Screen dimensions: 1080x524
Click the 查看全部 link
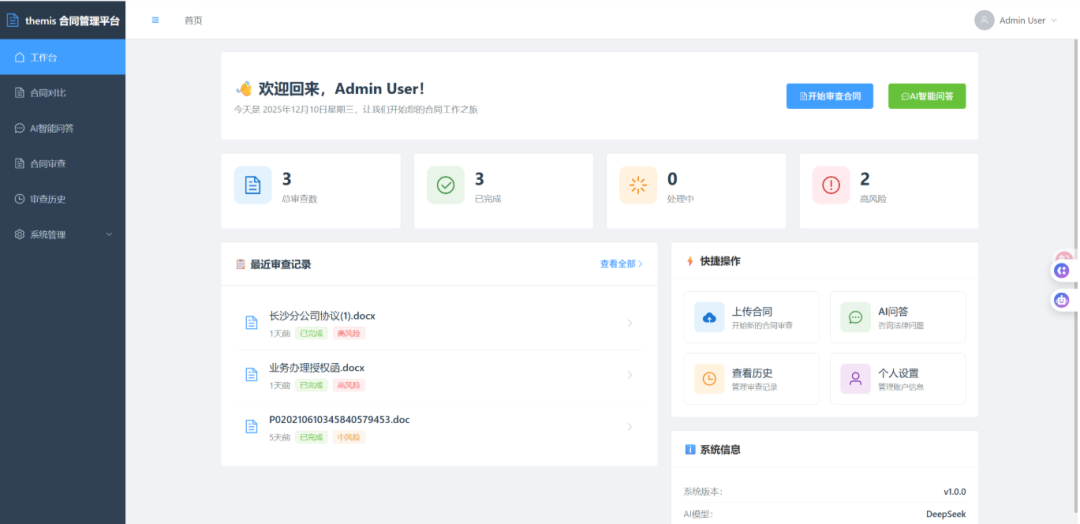pos(621,264)
